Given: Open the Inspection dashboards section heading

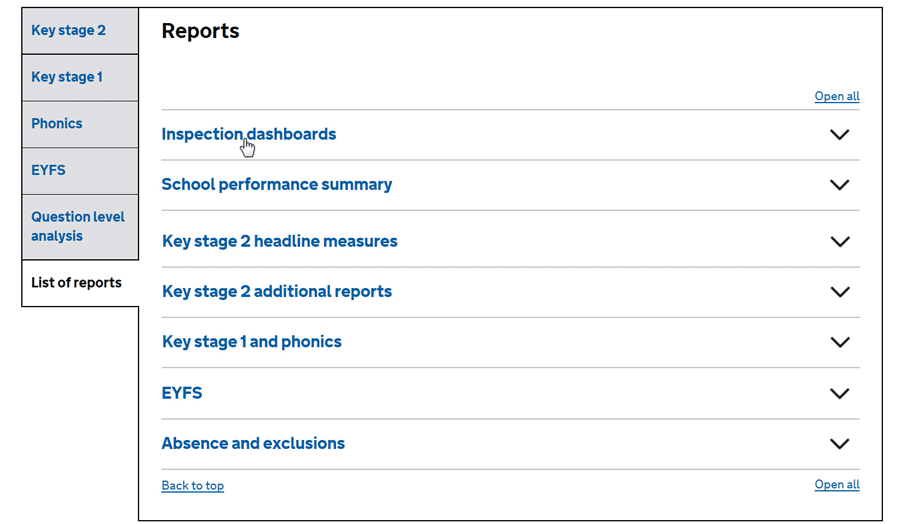Looking at the screenshot, I should 249,134.
